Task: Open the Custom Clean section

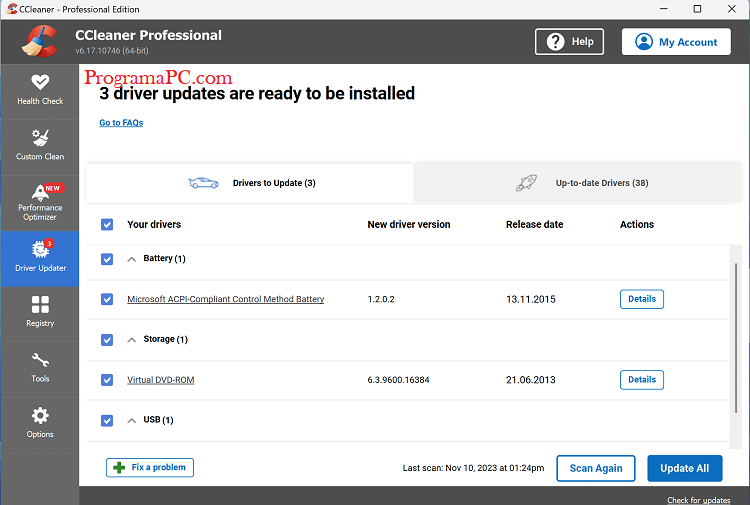Action: [40, 145]
